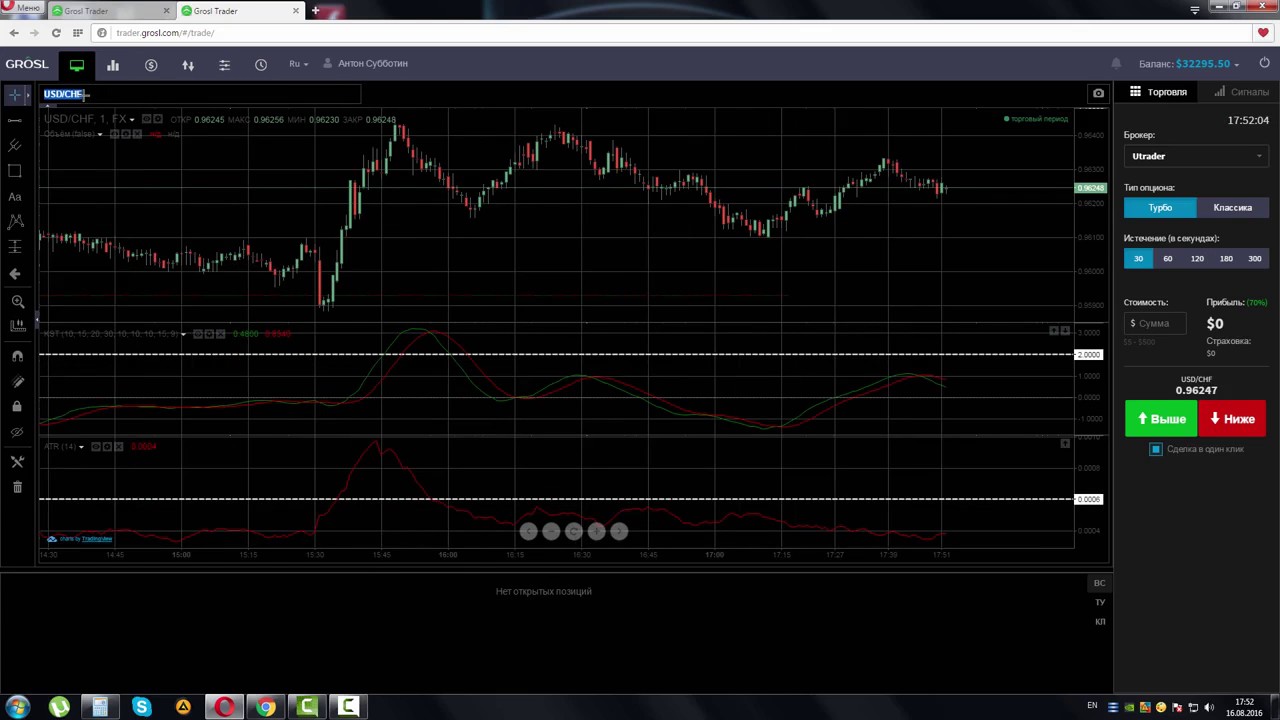Select the Турбо option type

pos(1160,208)
